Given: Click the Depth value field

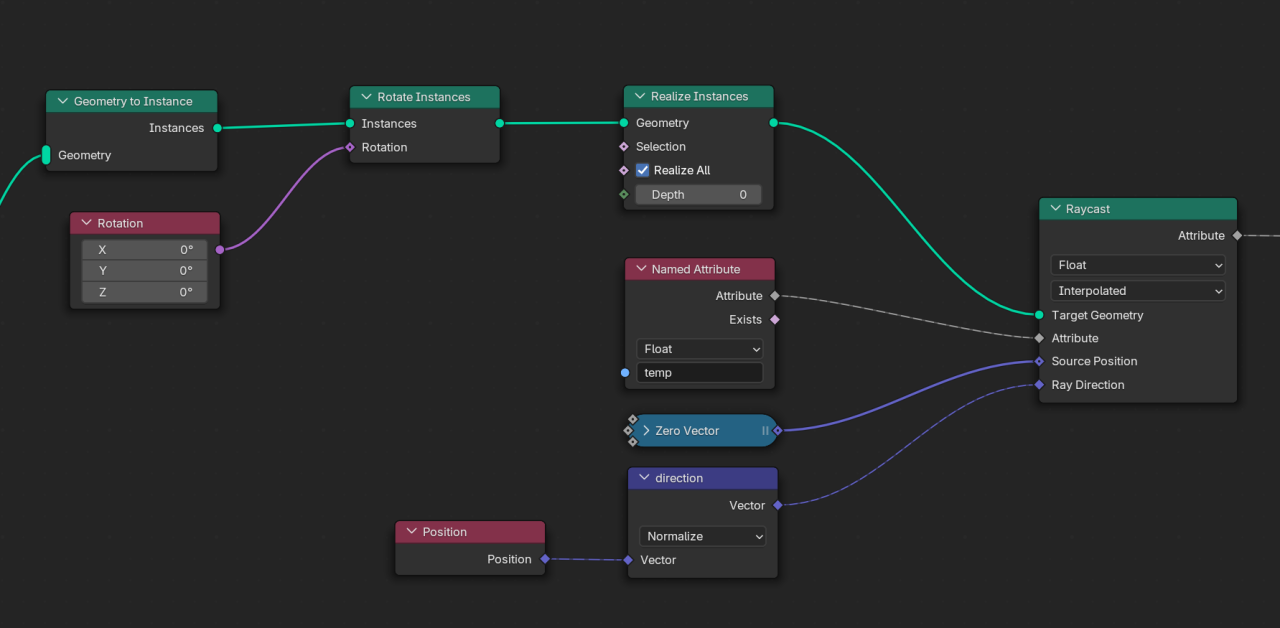Looking at the screenshot, I should click(x=698, y=195).
